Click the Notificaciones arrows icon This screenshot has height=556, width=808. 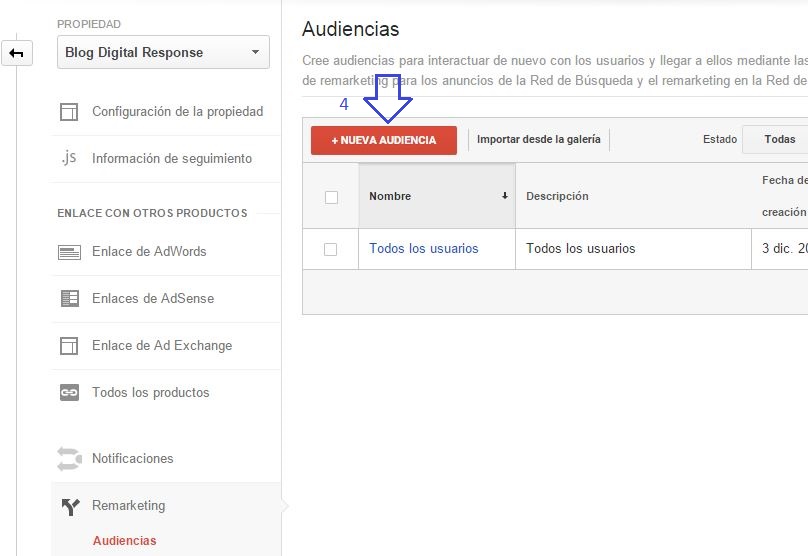point(69,459)
